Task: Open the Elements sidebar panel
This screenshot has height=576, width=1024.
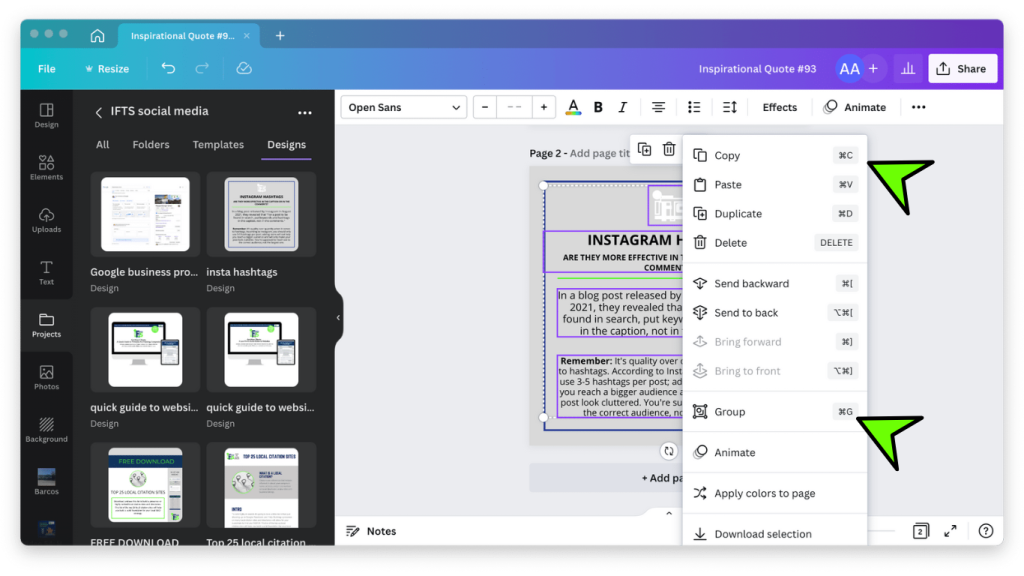Action: 46,167
